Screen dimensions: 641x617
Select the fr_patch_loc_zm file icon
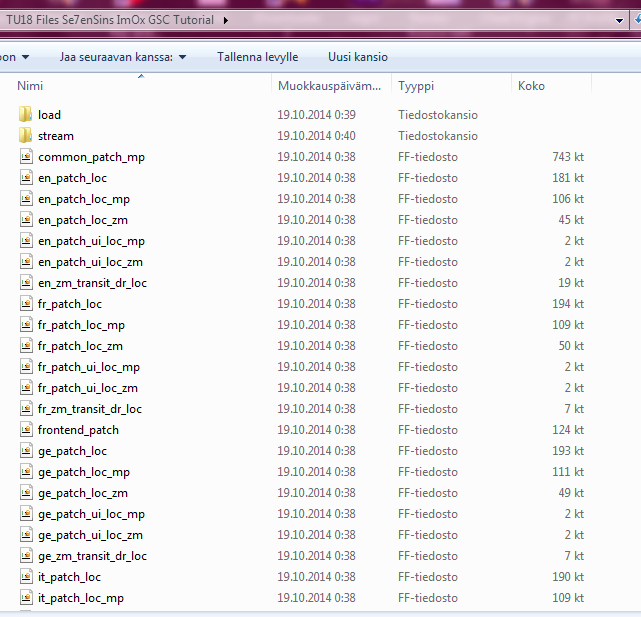pos(26,346)
